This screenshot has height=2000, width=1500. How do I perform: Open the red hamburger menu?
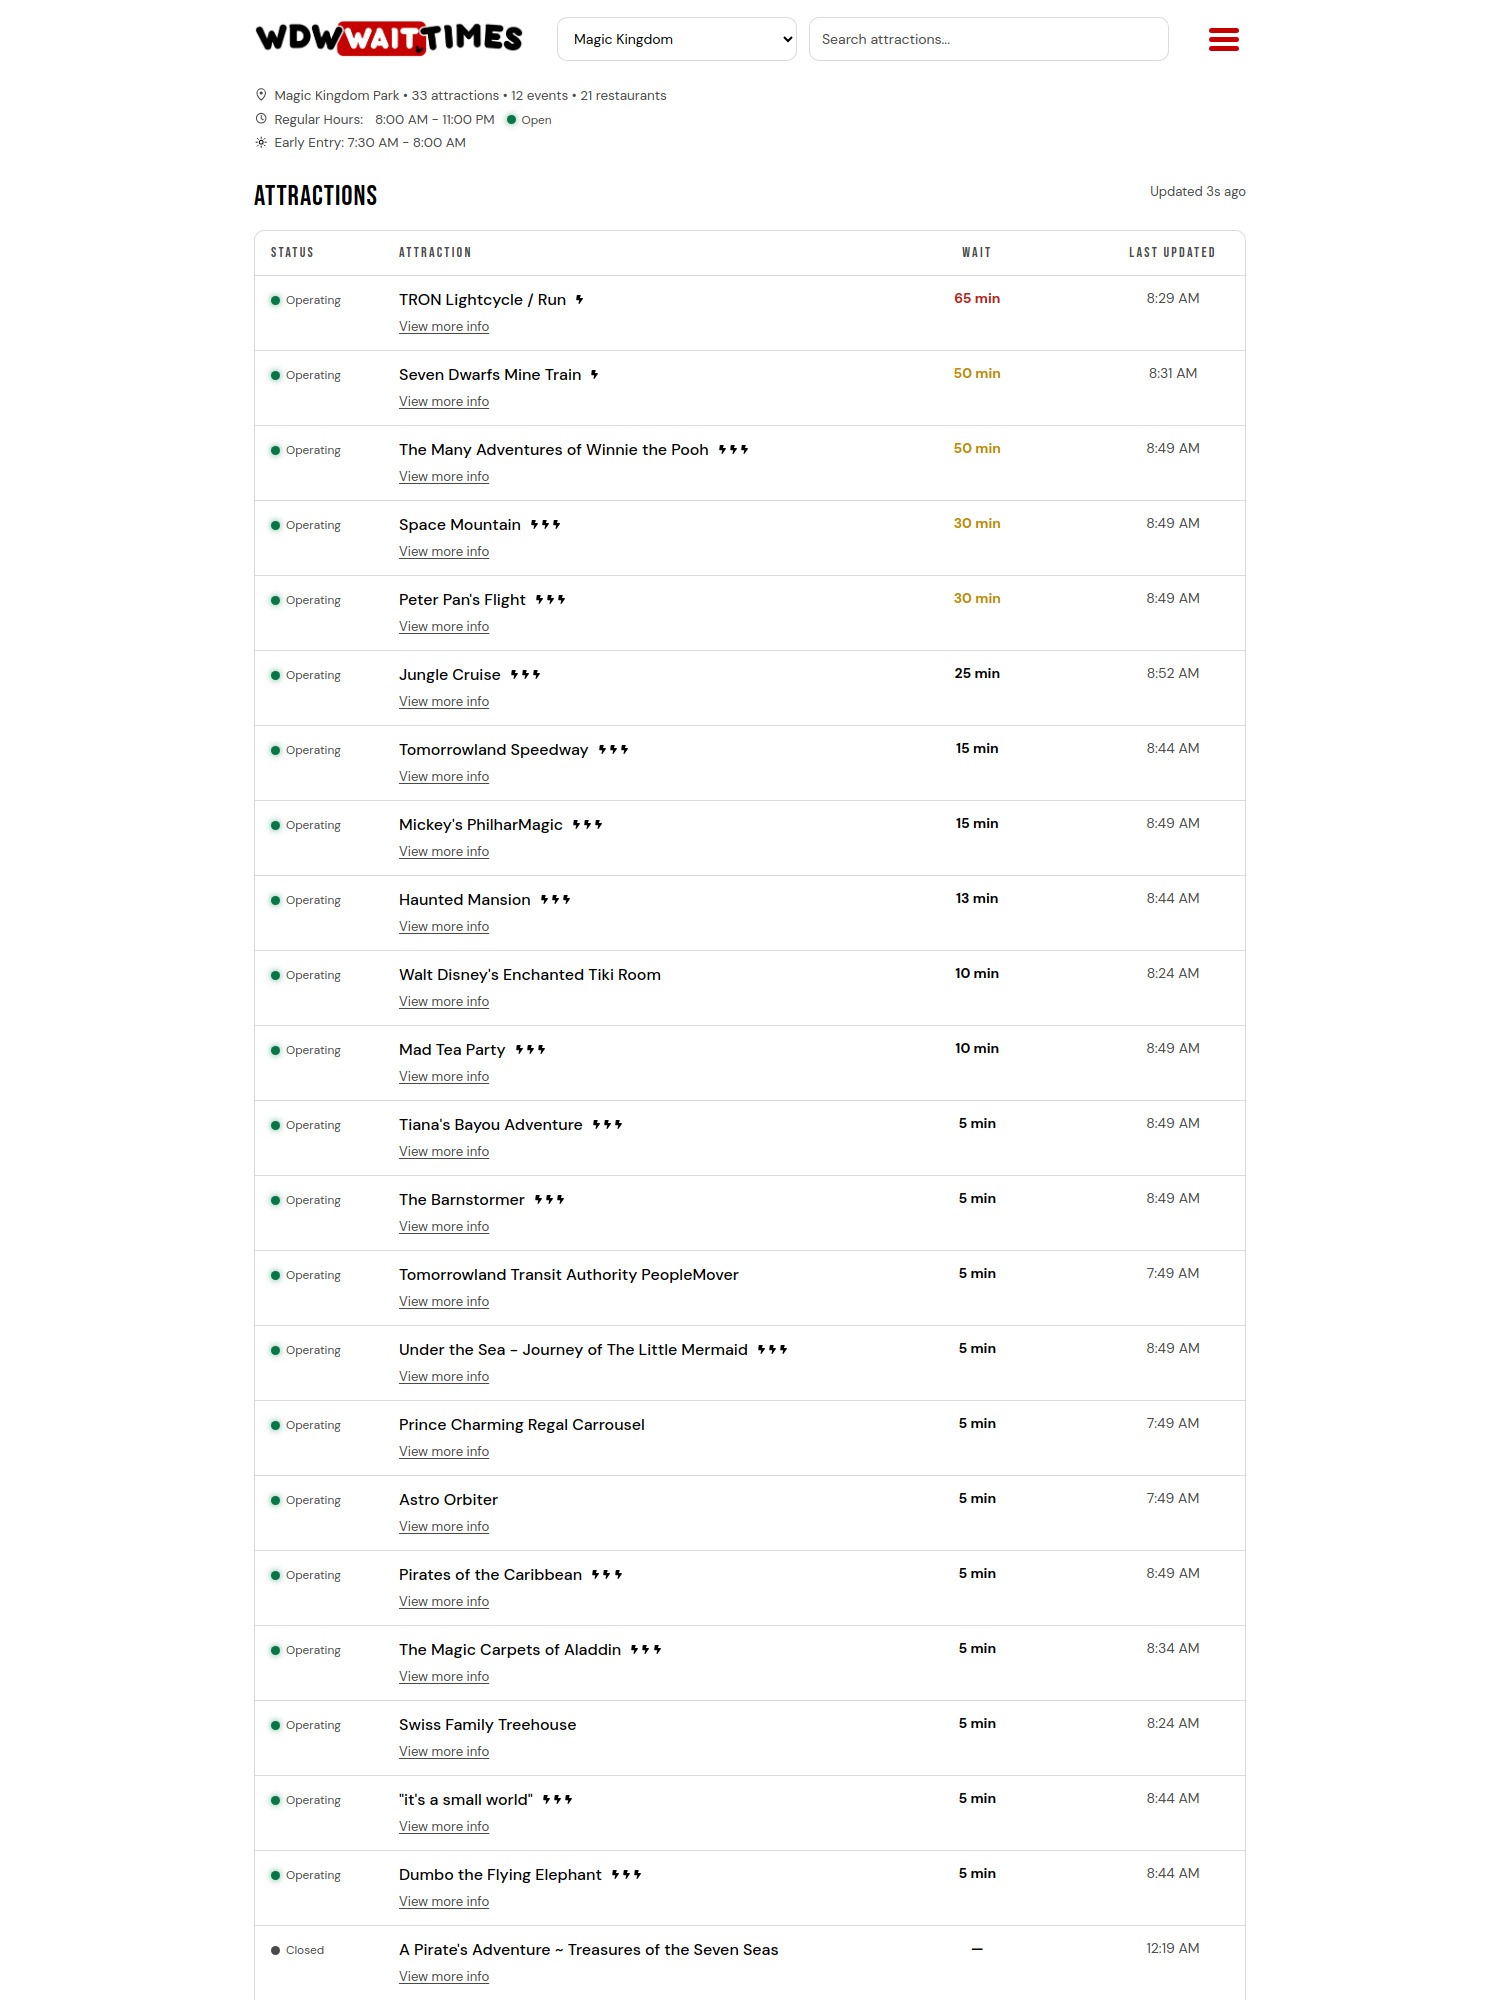(1223, 40)
